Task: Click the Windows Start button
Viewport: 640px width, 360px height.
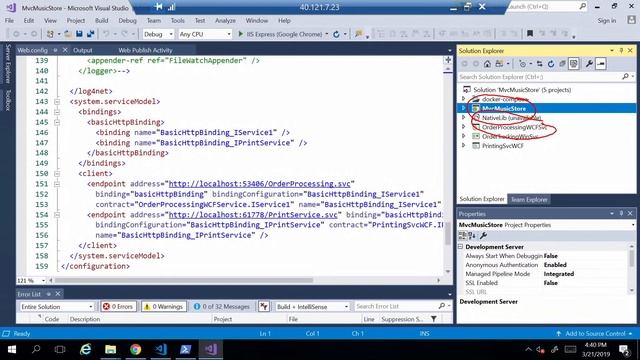Action: point(12,349)
